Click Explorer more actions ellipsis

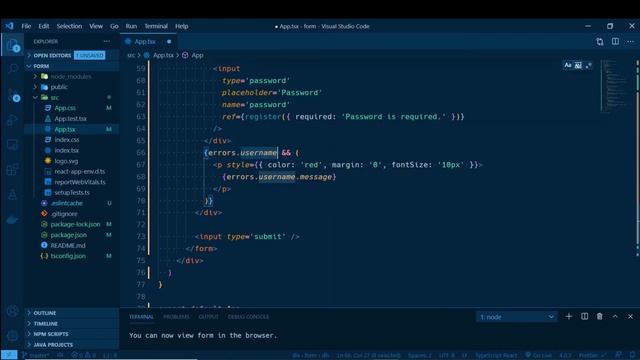107,41
